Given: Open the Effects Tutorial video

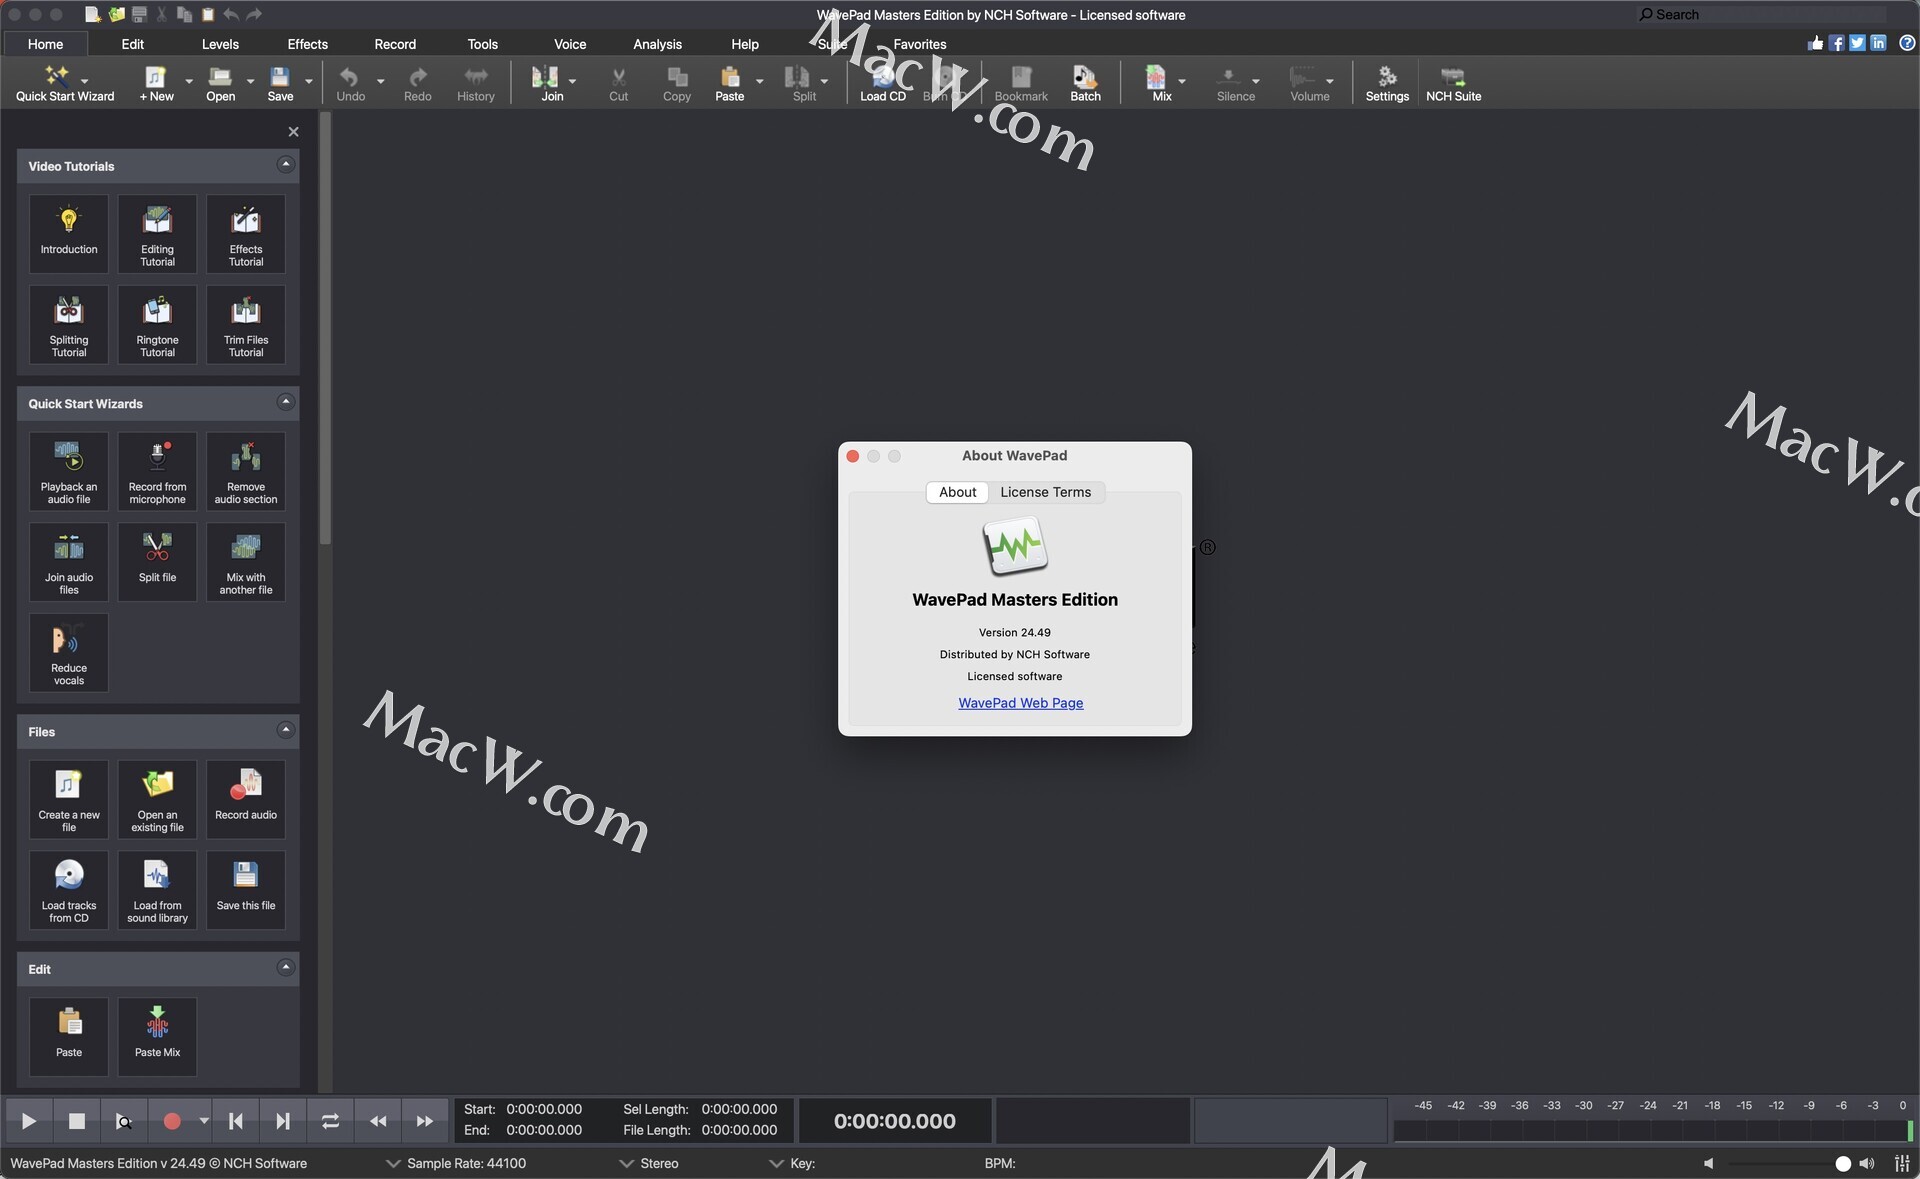Looking at the screenshot, I should pyautogui.click(x=246, y=234).
